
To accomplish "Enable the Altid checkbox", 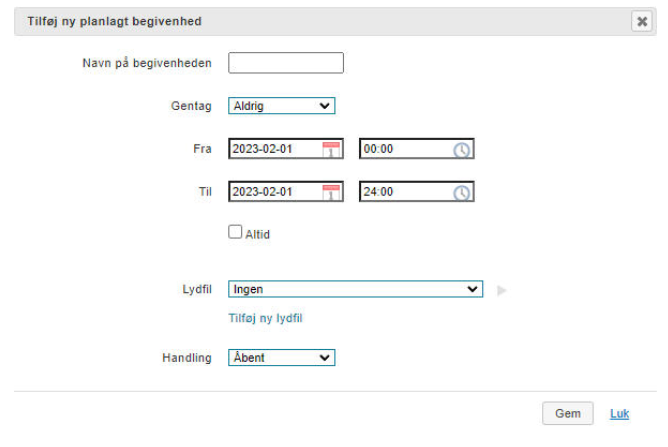I will [235, 232].
